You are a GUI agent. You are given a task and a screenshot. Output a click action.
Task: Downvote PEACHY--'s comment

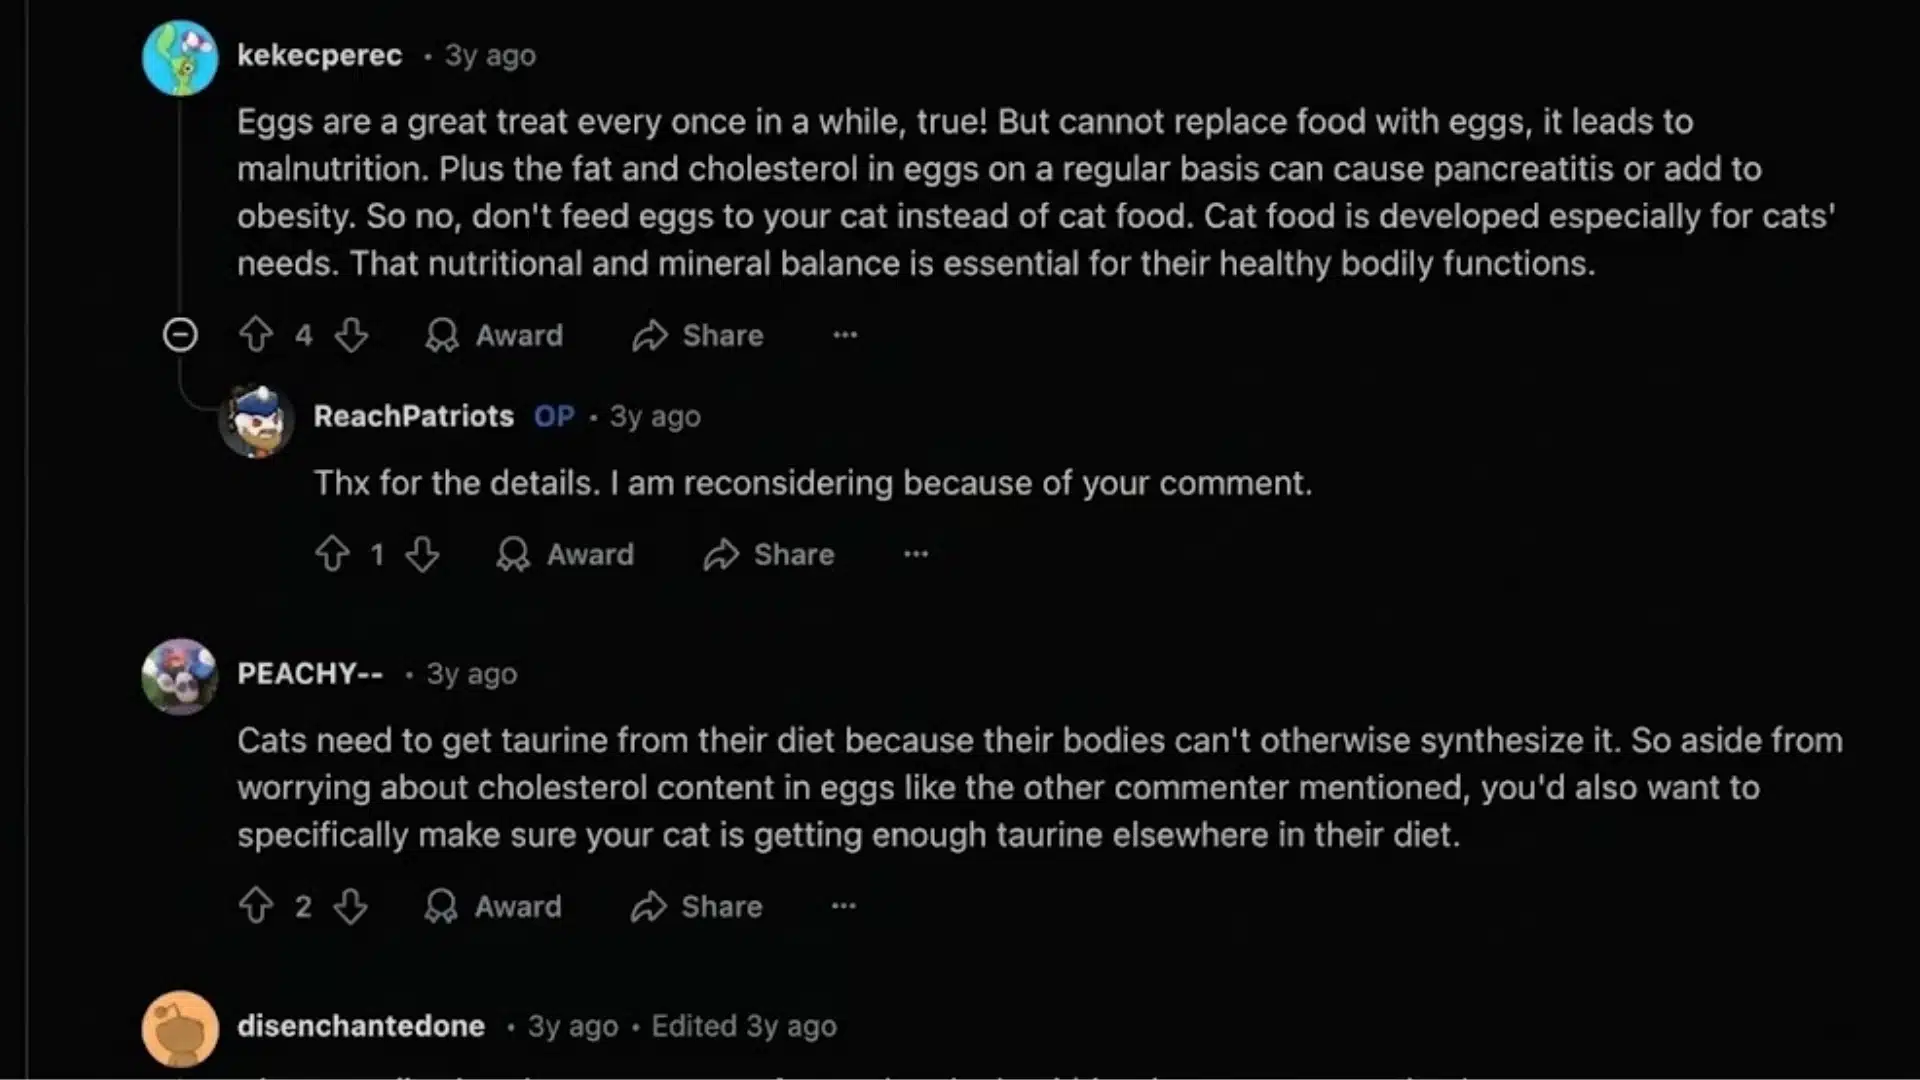pyautogui.click(x=351, y=906)
